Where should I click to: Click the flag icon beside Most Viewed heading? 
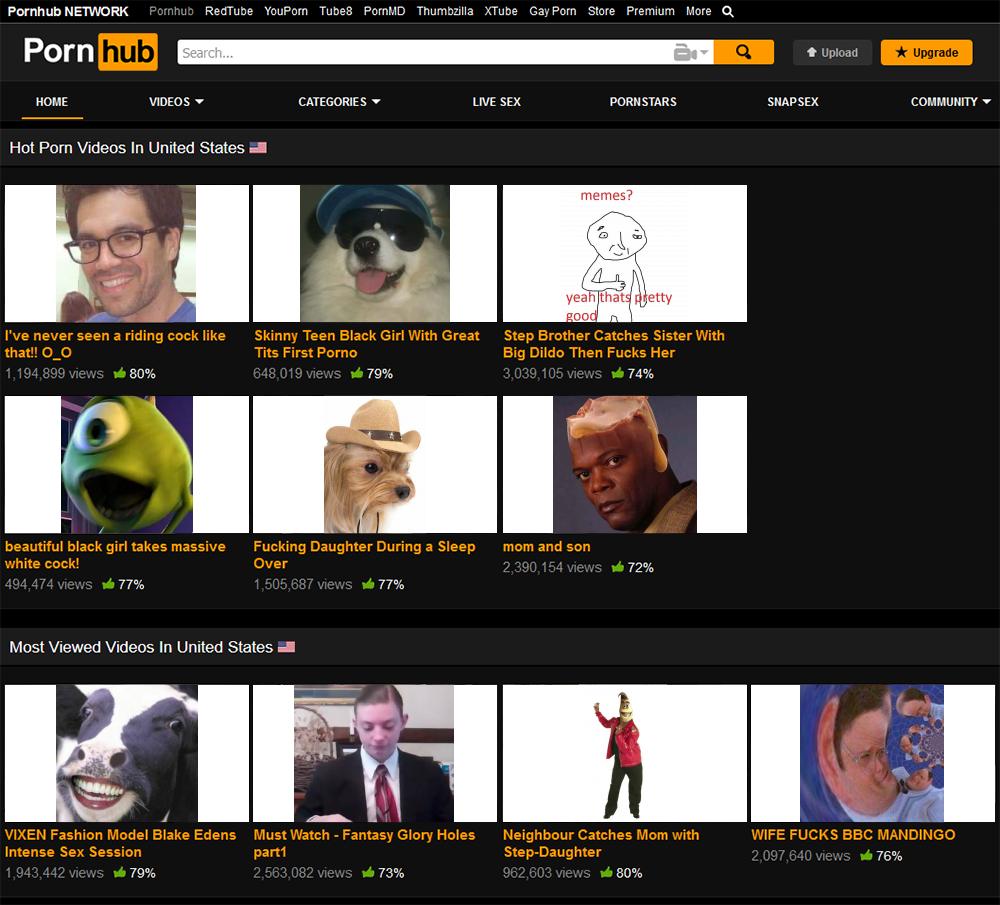coord(286,647)
